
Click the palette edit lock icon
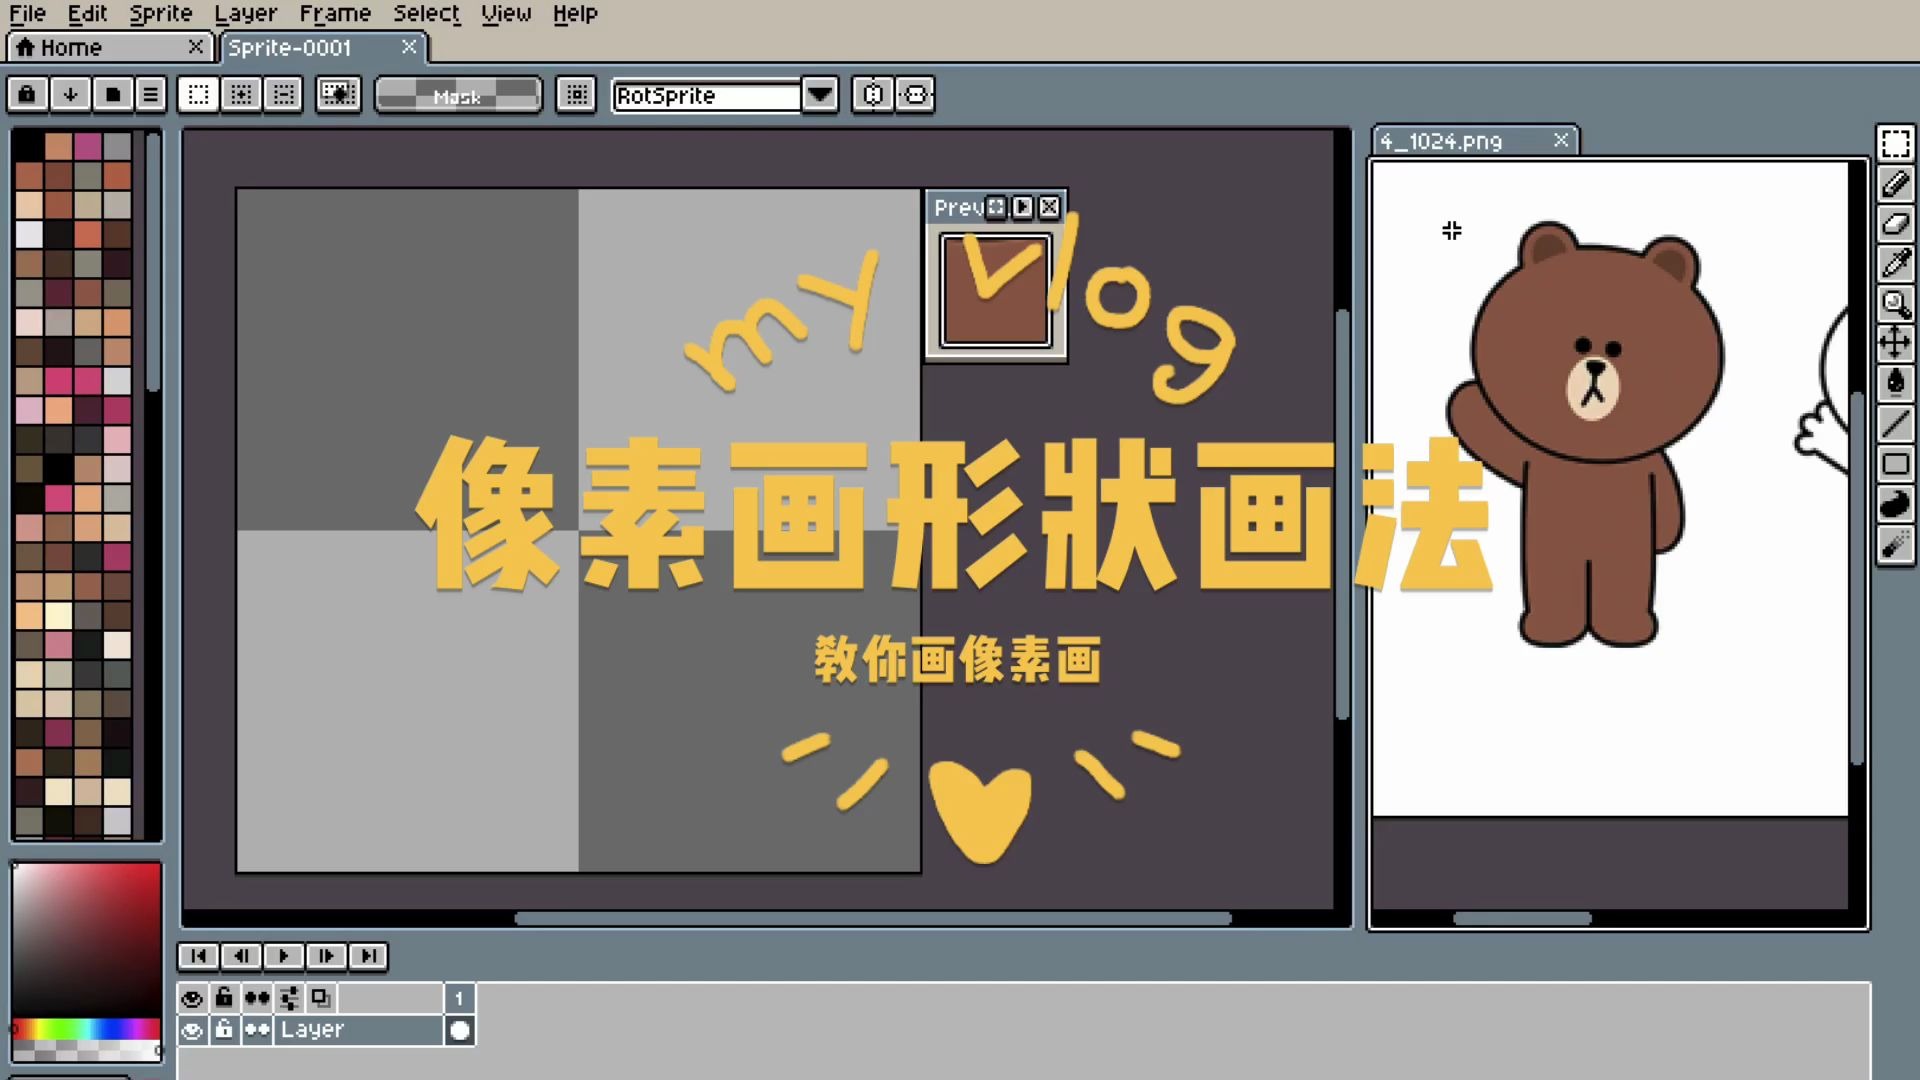tap(28, 95)
